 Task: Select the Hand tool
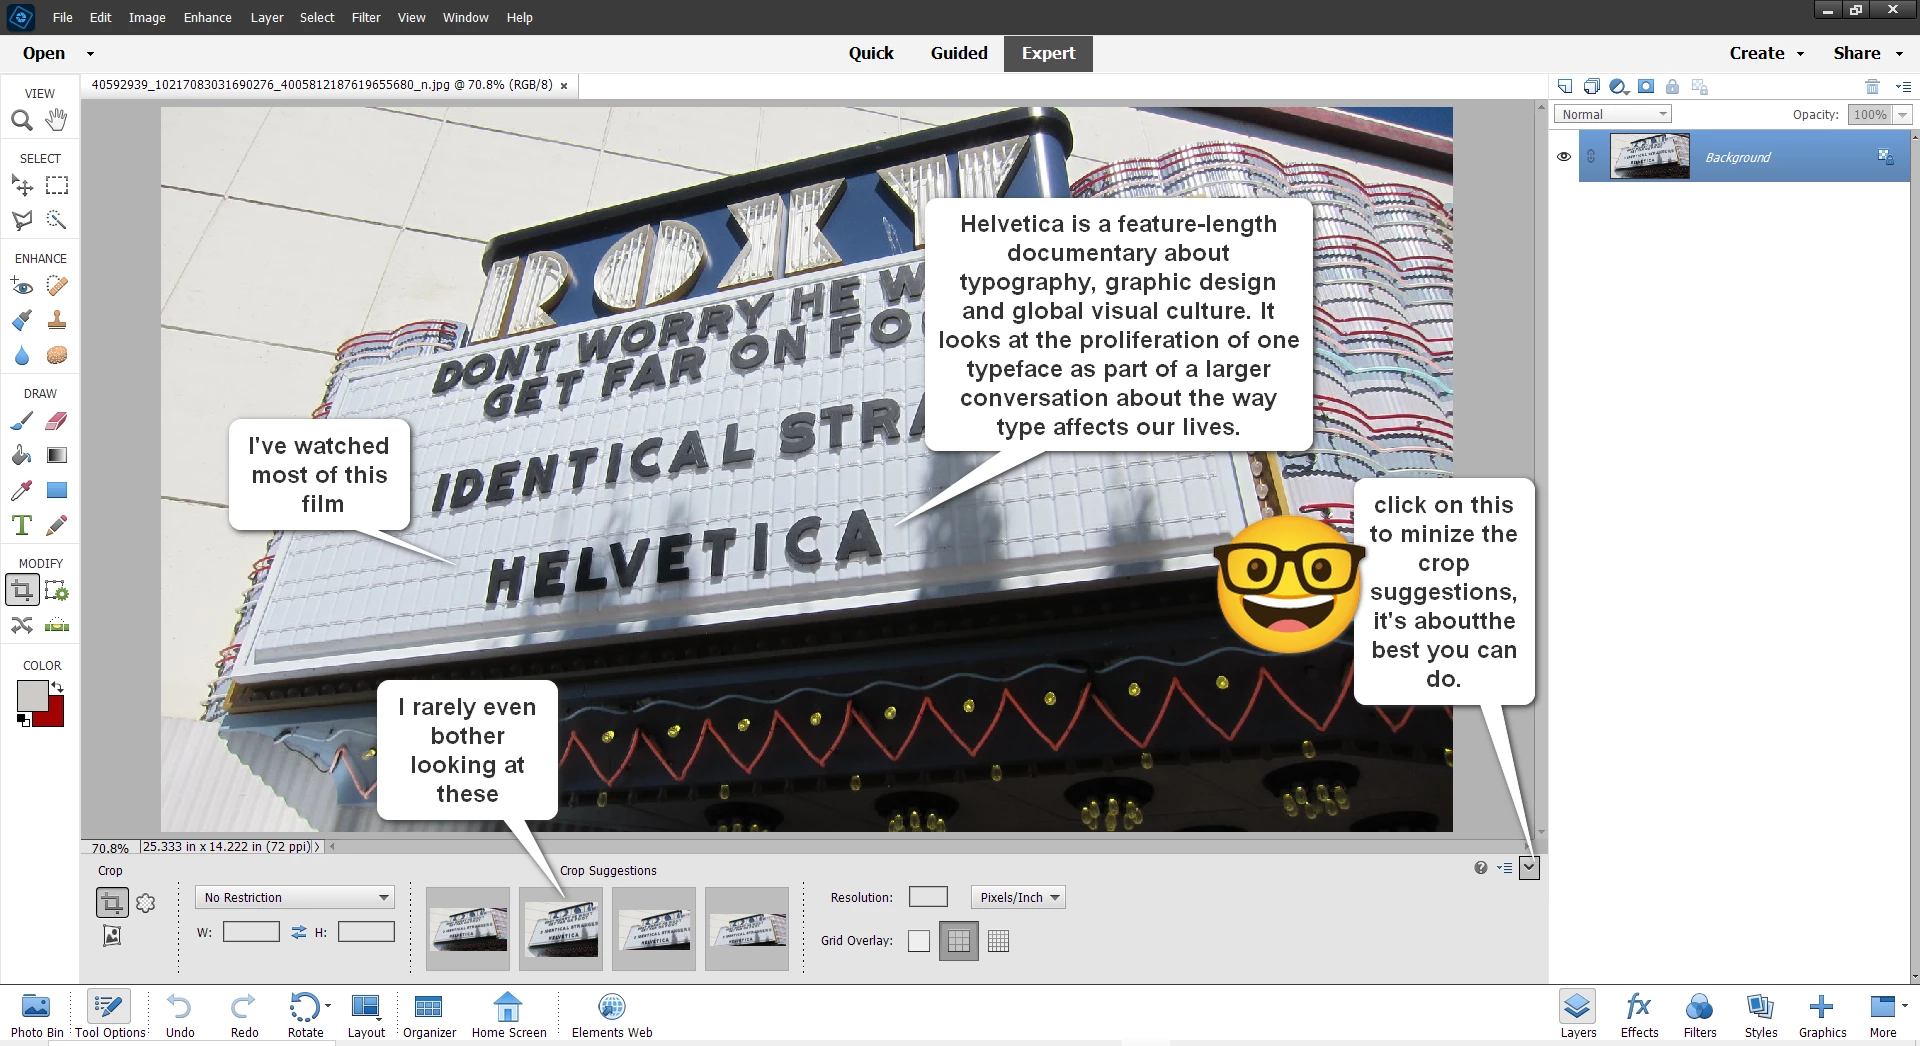57,120
